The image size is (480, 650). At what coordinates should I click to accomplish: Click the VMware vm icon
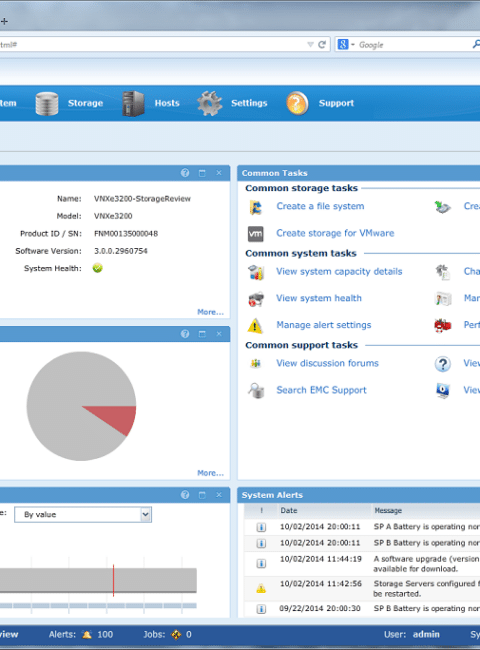(x=255, y=234)
